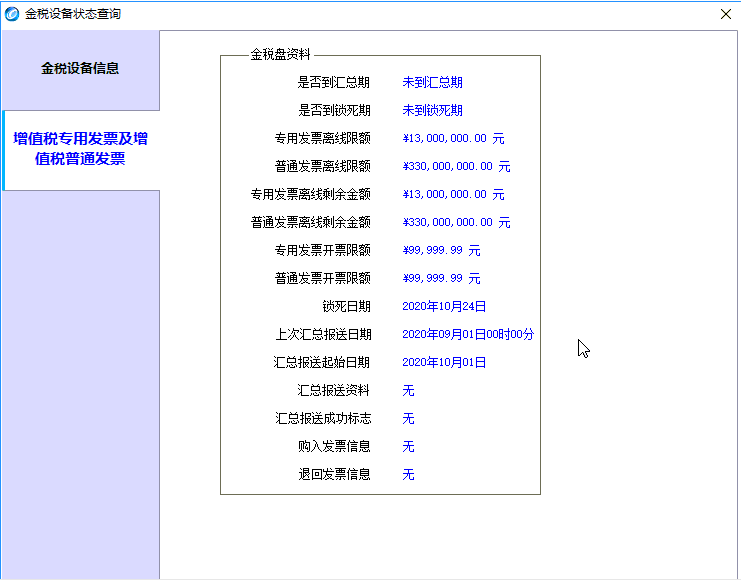Click the 汇总报送成功标志 label

[x=323, y=418]
